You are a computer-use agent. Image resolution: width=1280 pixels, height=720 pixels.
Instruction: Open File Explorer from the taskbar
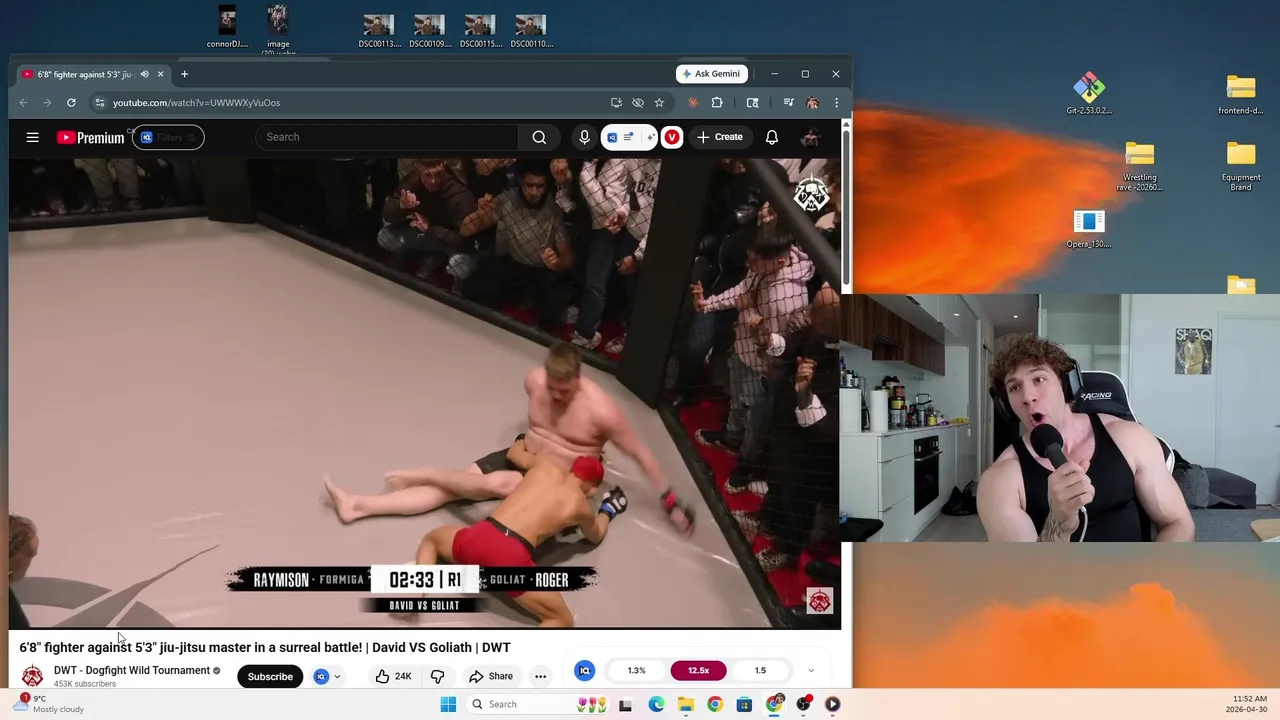685,704
